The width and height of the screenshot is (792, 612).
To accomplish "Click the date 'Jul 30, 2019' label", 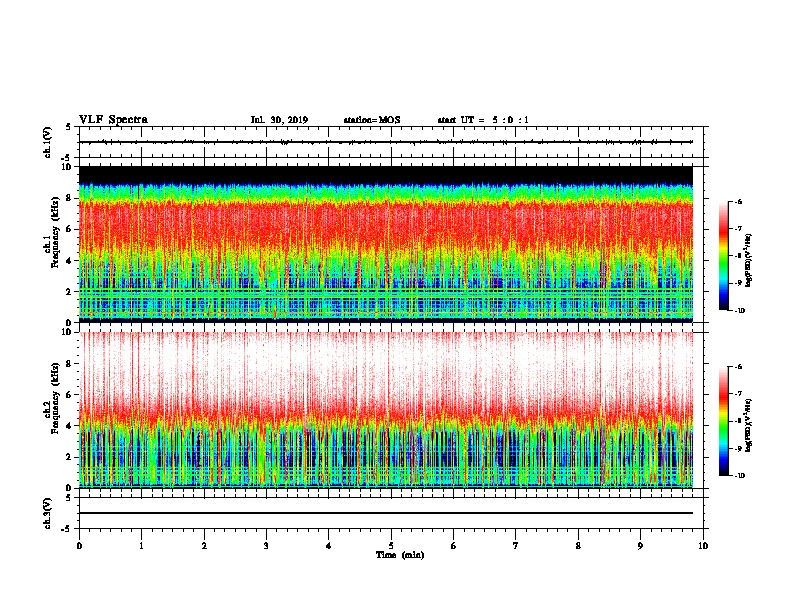I will [279, 120].
